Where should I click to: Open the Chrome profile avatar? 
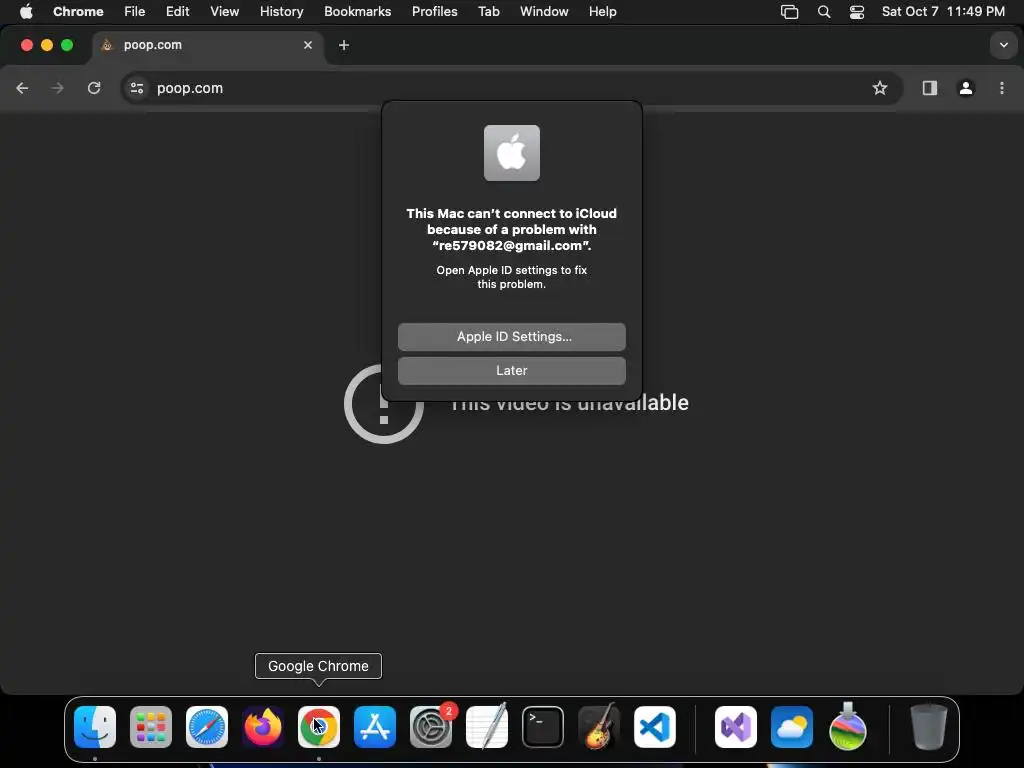tap(966, 88)
